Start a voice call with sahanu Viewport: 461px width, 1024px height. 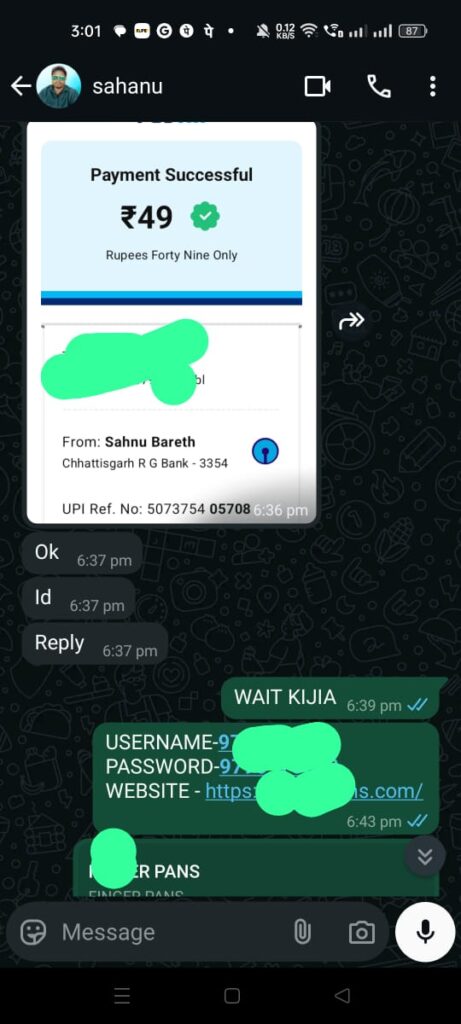click(x=379, y=86)
